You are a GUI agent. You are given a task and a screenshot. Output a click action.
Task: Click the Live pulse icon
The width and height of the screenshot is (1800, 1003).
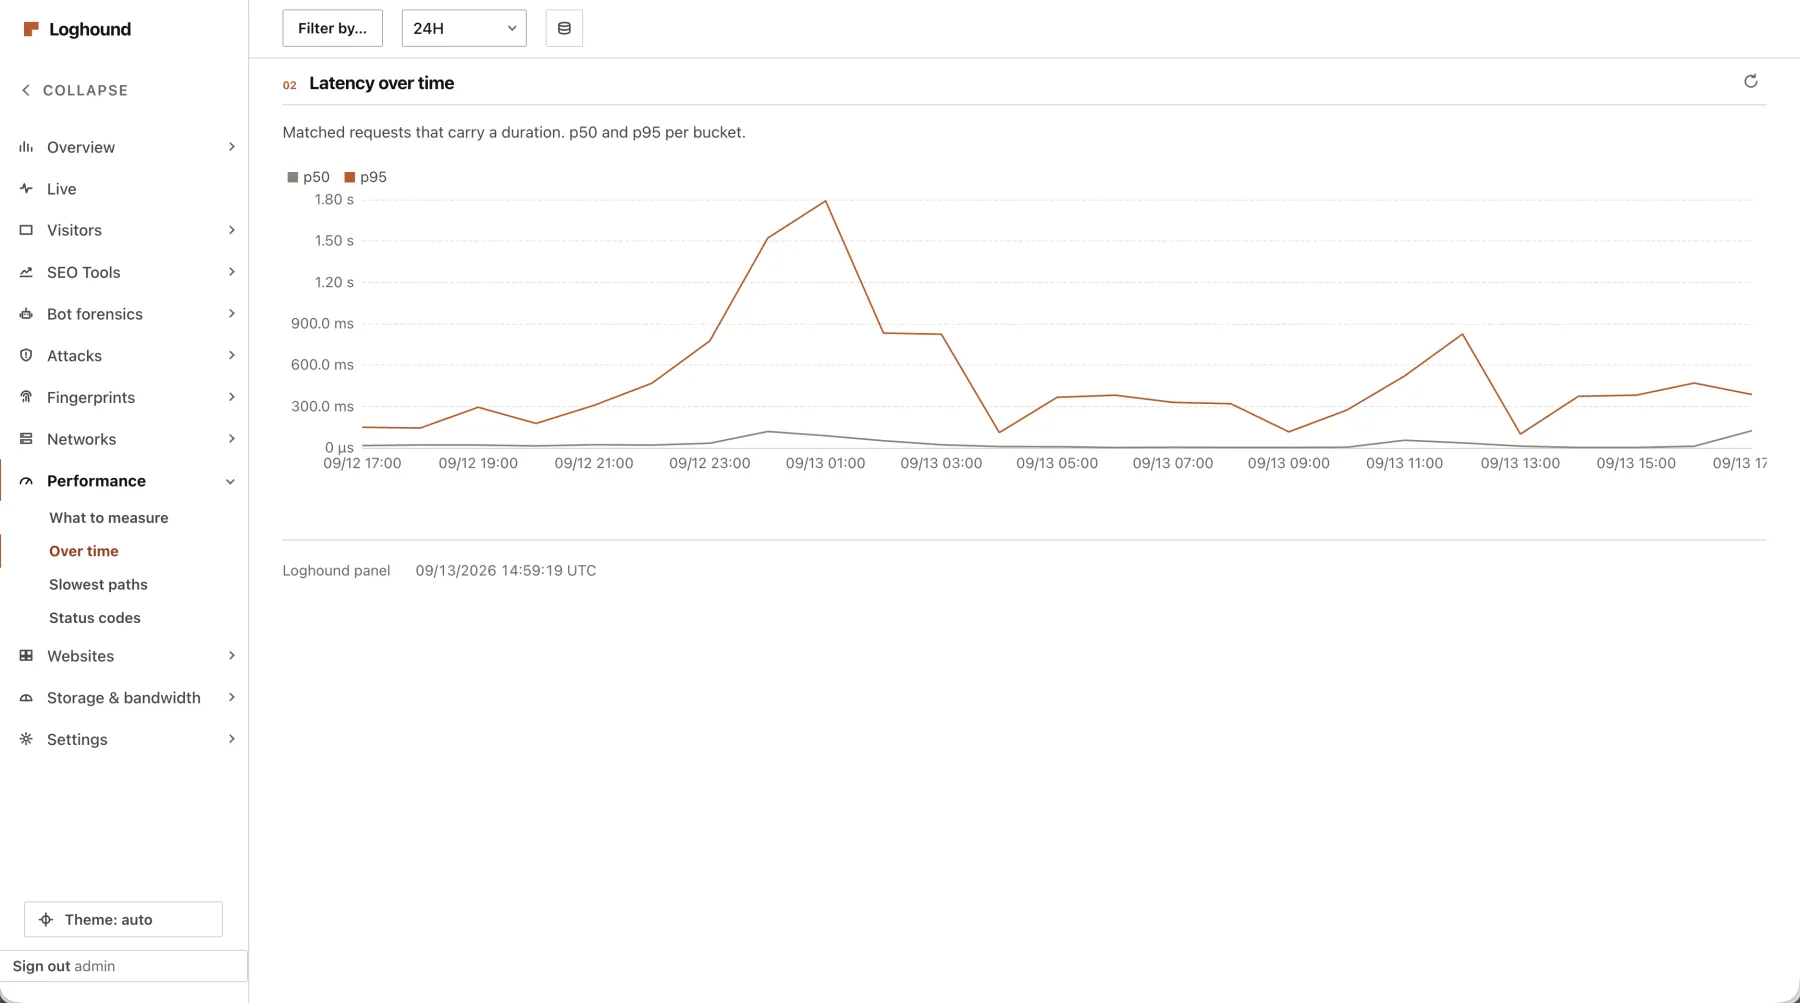click(x=26, y=189)
